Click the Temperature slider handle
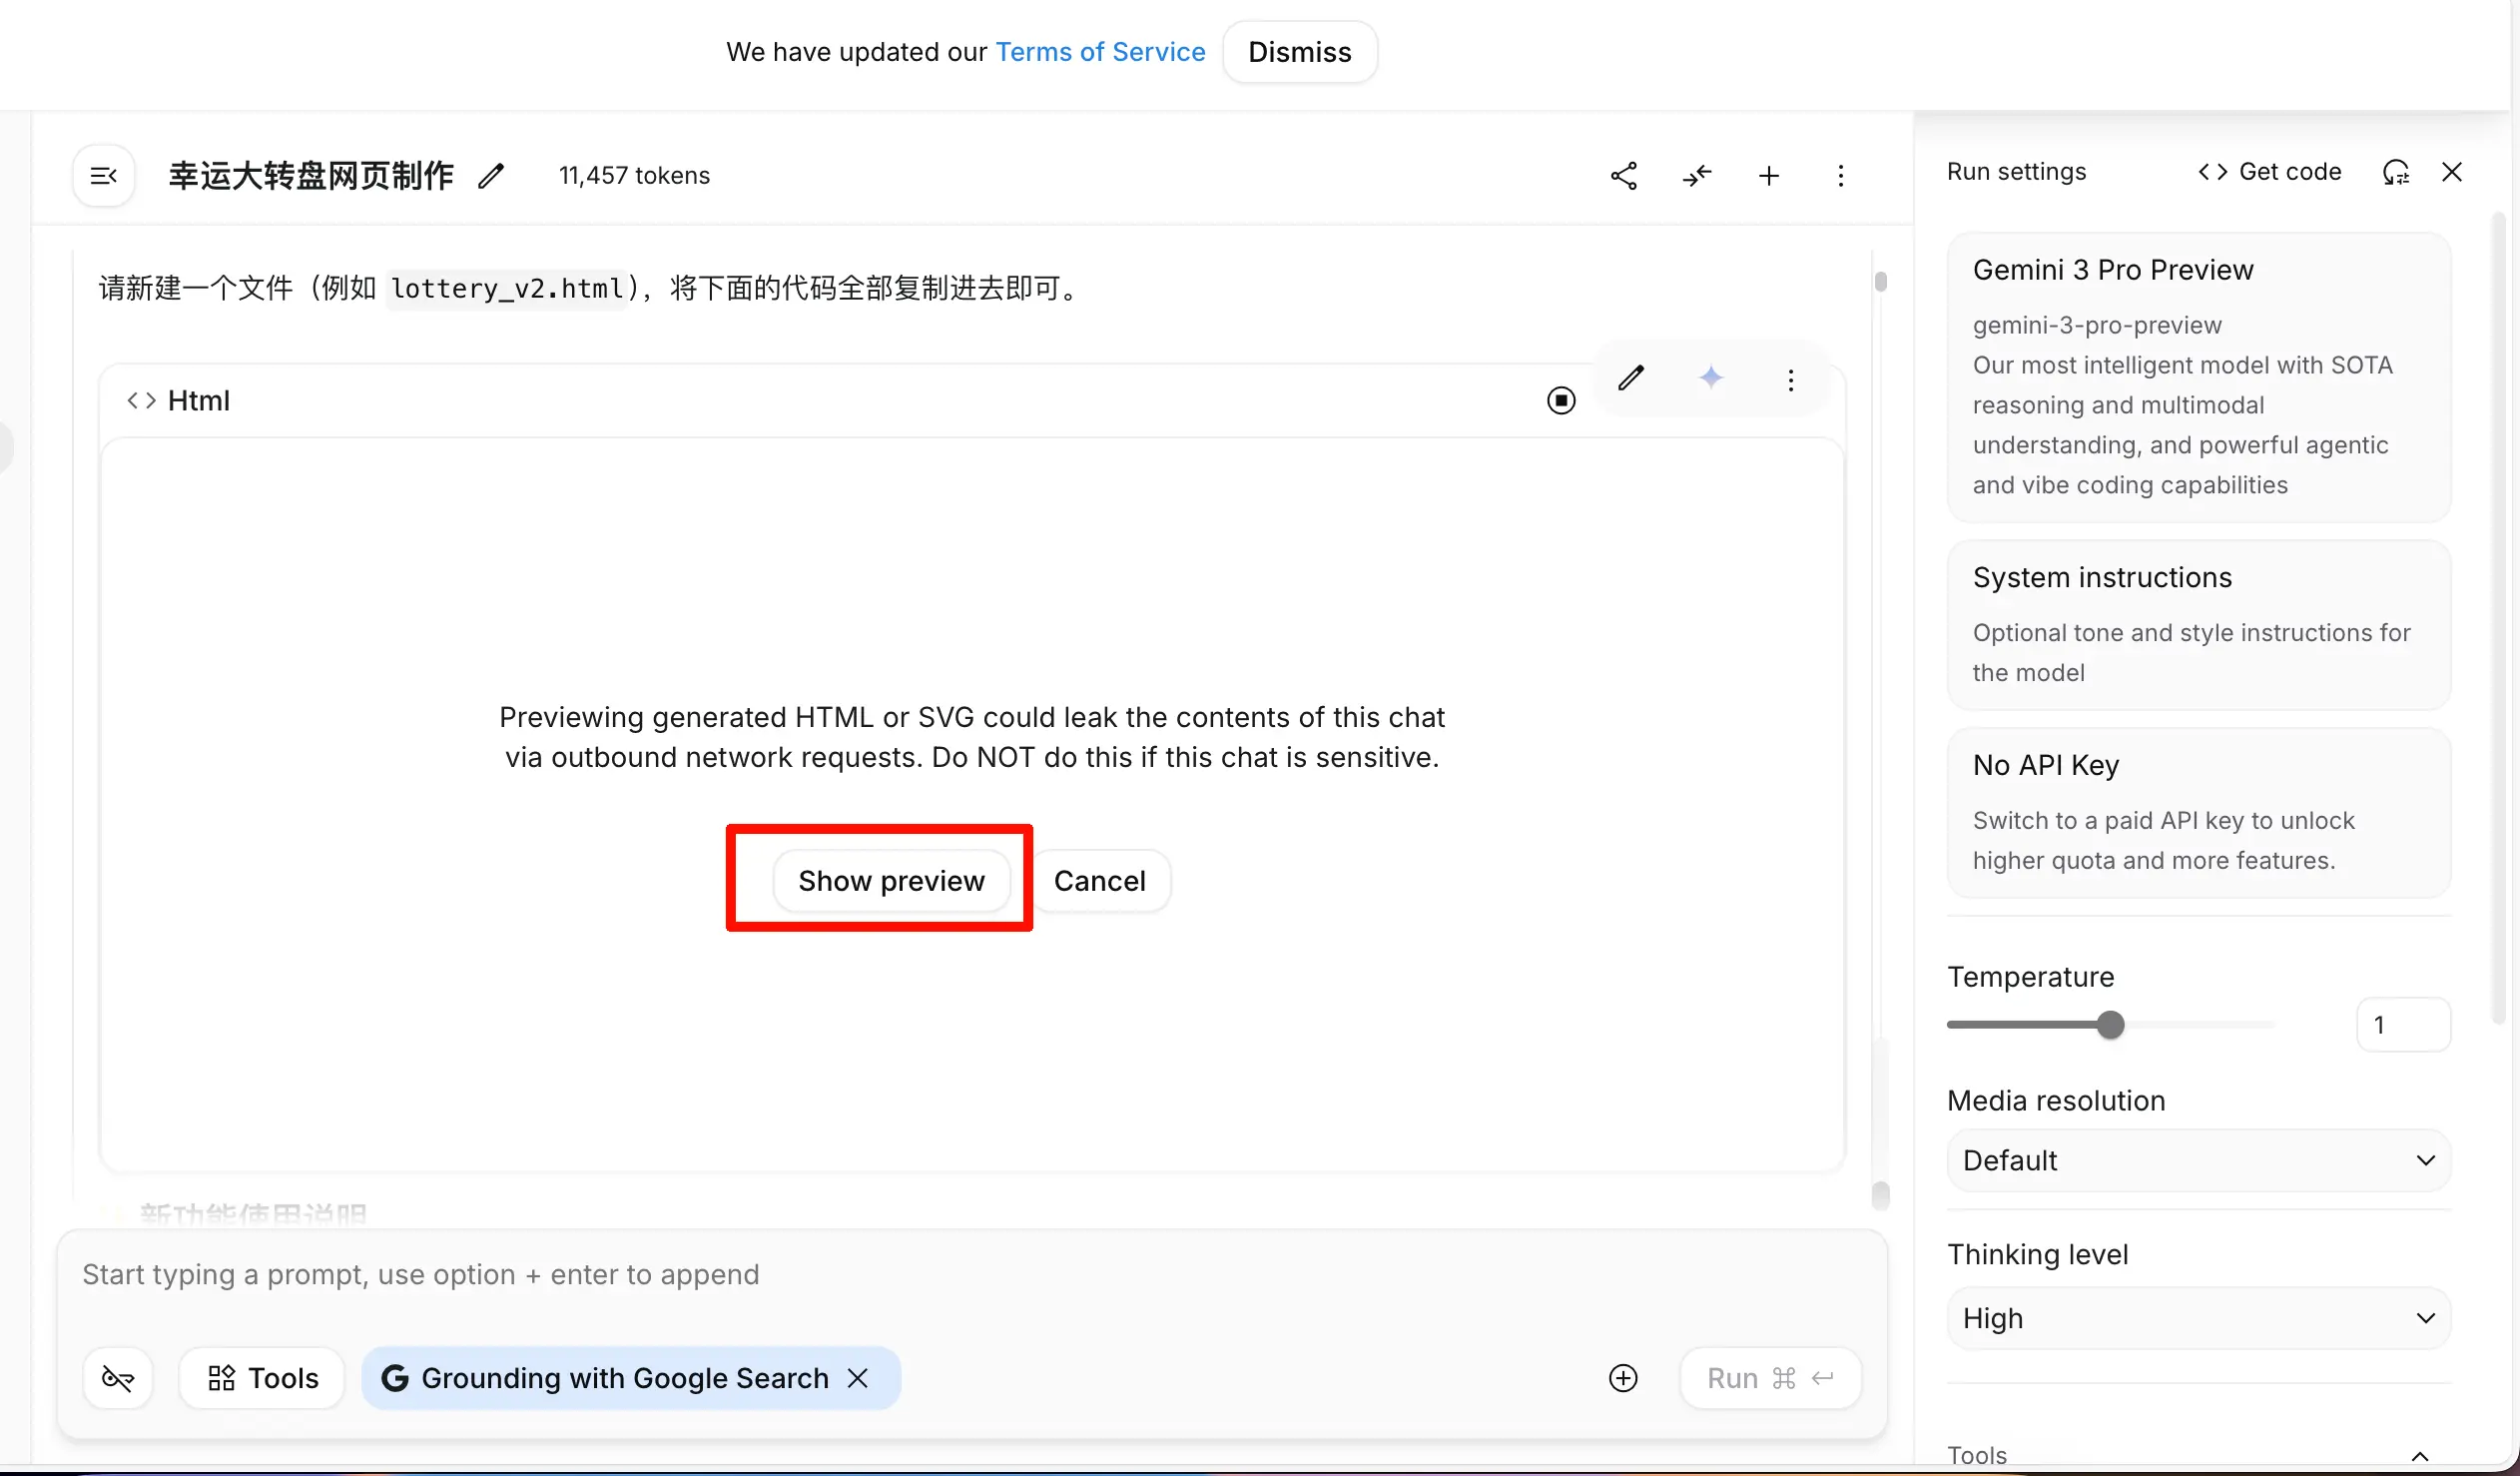This screenshot has height=1476, width=2520. (2110, 1025)
